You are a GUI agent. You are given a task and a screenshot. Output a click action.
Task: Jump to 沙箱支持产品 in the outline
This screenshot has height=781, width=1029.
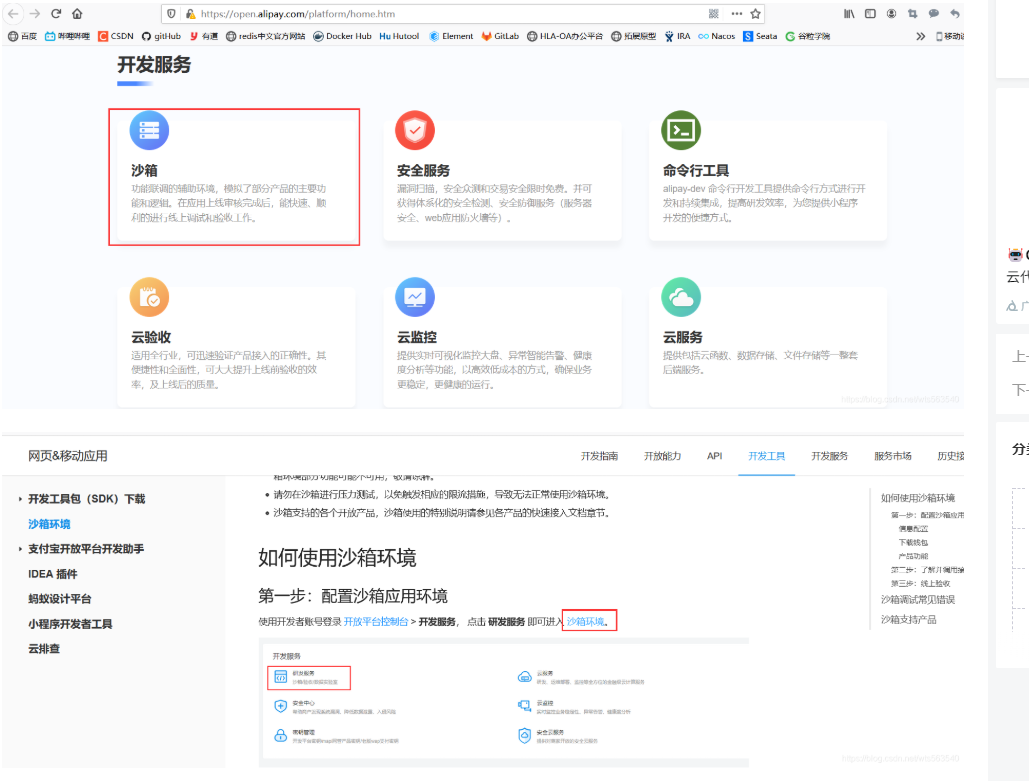click(909, 619)
